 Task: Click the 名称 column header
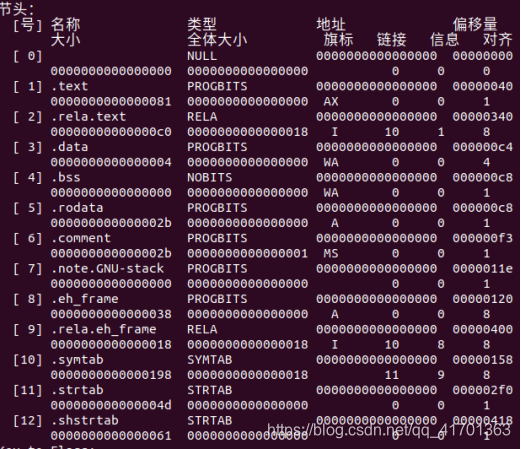[66, 24]
